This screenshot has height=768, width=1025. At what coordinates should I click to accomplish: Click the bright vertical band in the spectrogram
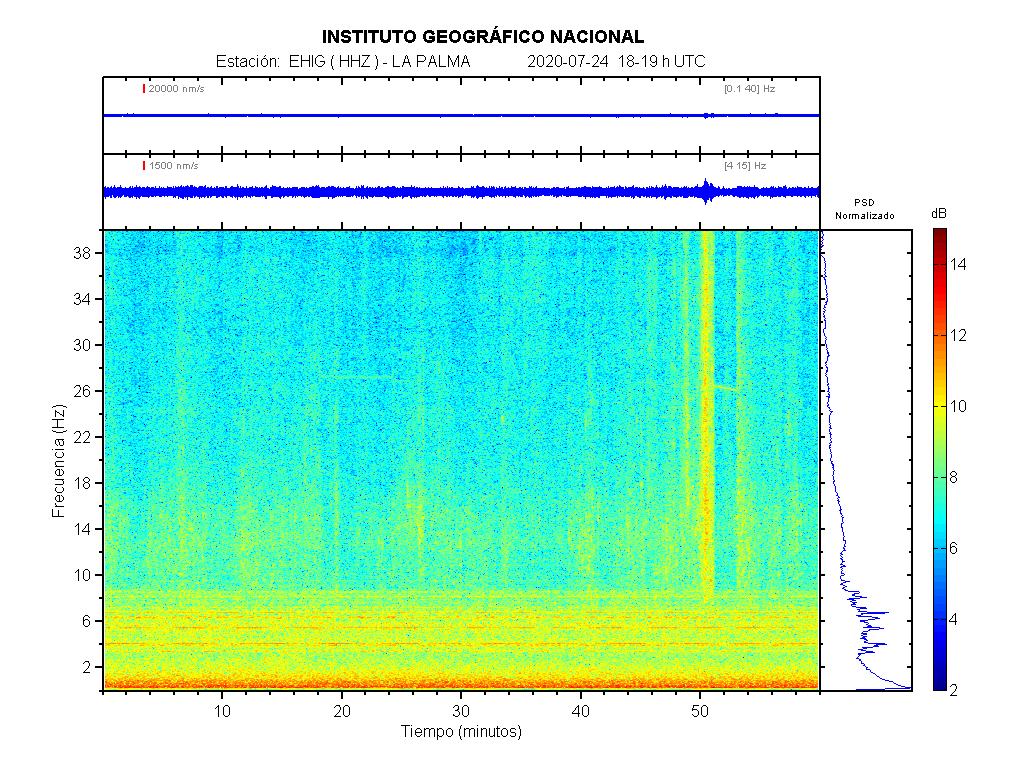tap(708, 420)
